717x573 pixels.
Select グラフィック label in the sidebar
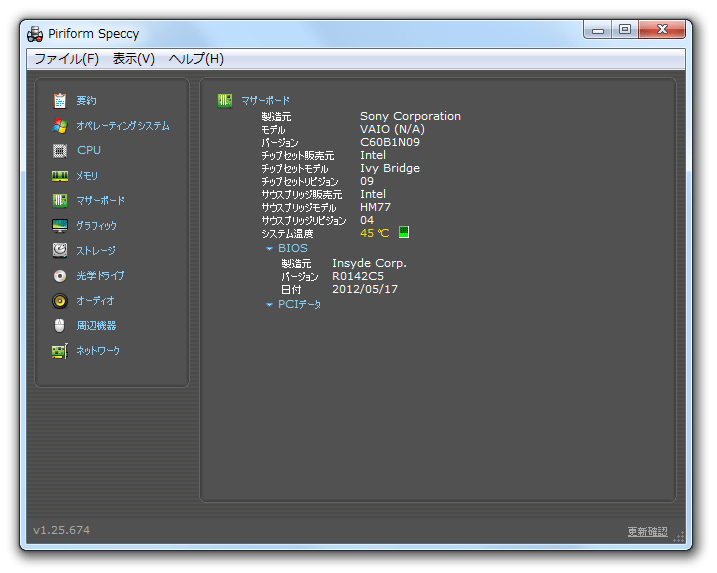pyautogui.click(x=96, y=225)
